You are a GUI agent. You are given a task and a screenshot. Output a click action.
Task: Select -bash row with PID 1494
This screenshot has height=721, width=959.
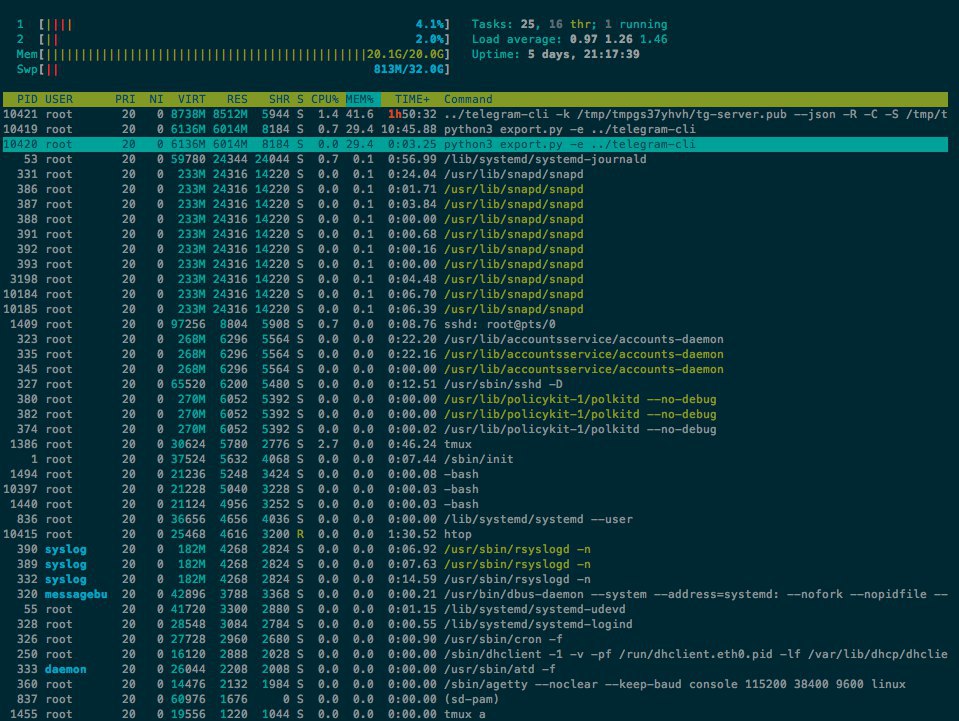click(x=475, y=474)
